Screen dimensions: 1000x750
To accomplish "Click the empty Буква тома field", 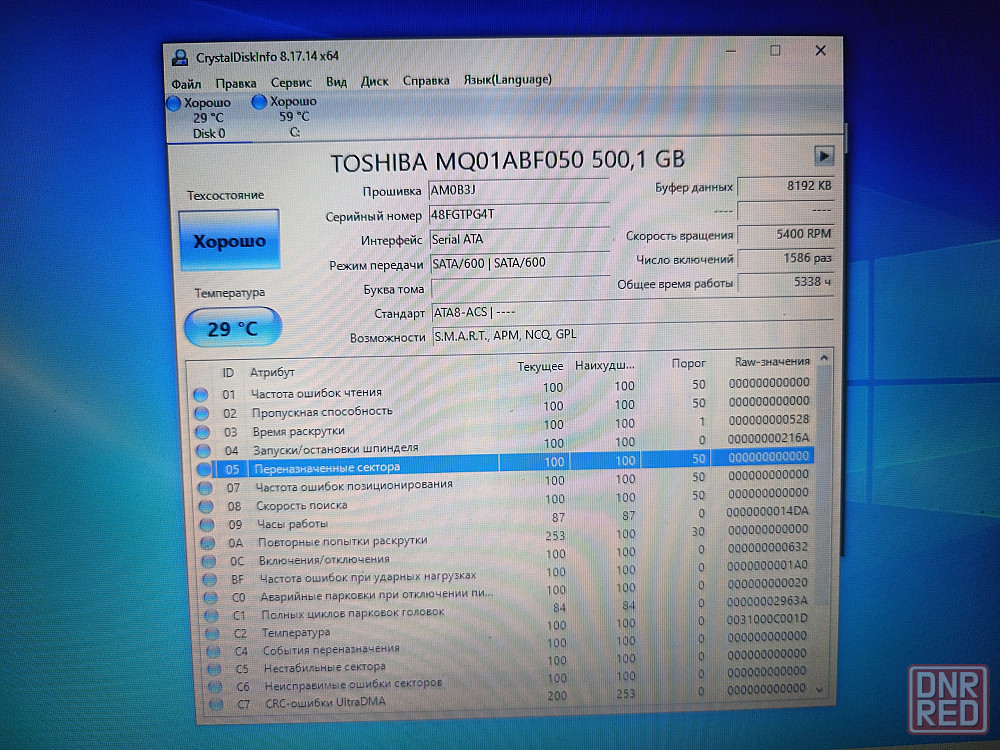I will 520,288.
